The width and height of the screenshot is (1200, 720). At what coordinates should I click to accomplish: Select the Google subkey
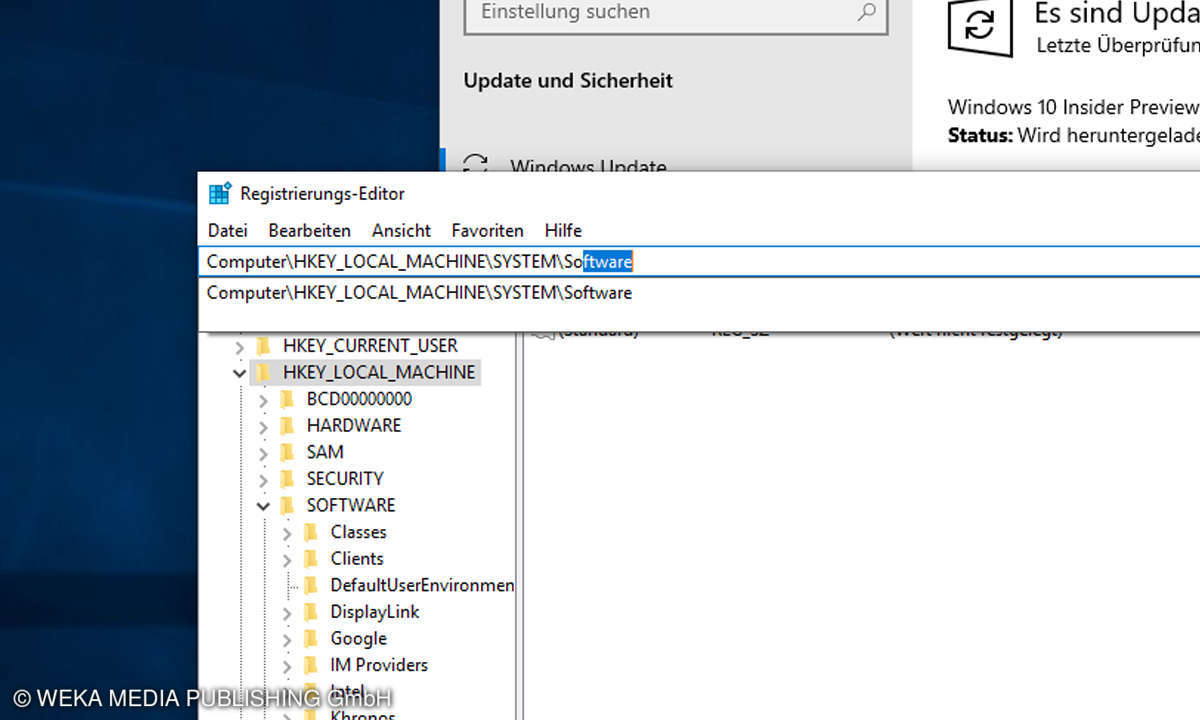(x=358, y=638)
